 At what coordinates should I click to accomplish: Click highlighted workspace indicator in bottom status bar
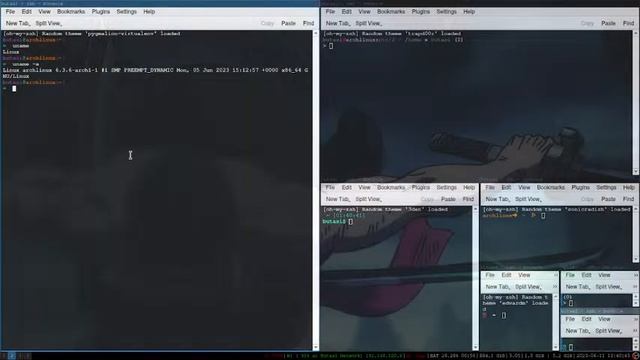coord(12,356)
